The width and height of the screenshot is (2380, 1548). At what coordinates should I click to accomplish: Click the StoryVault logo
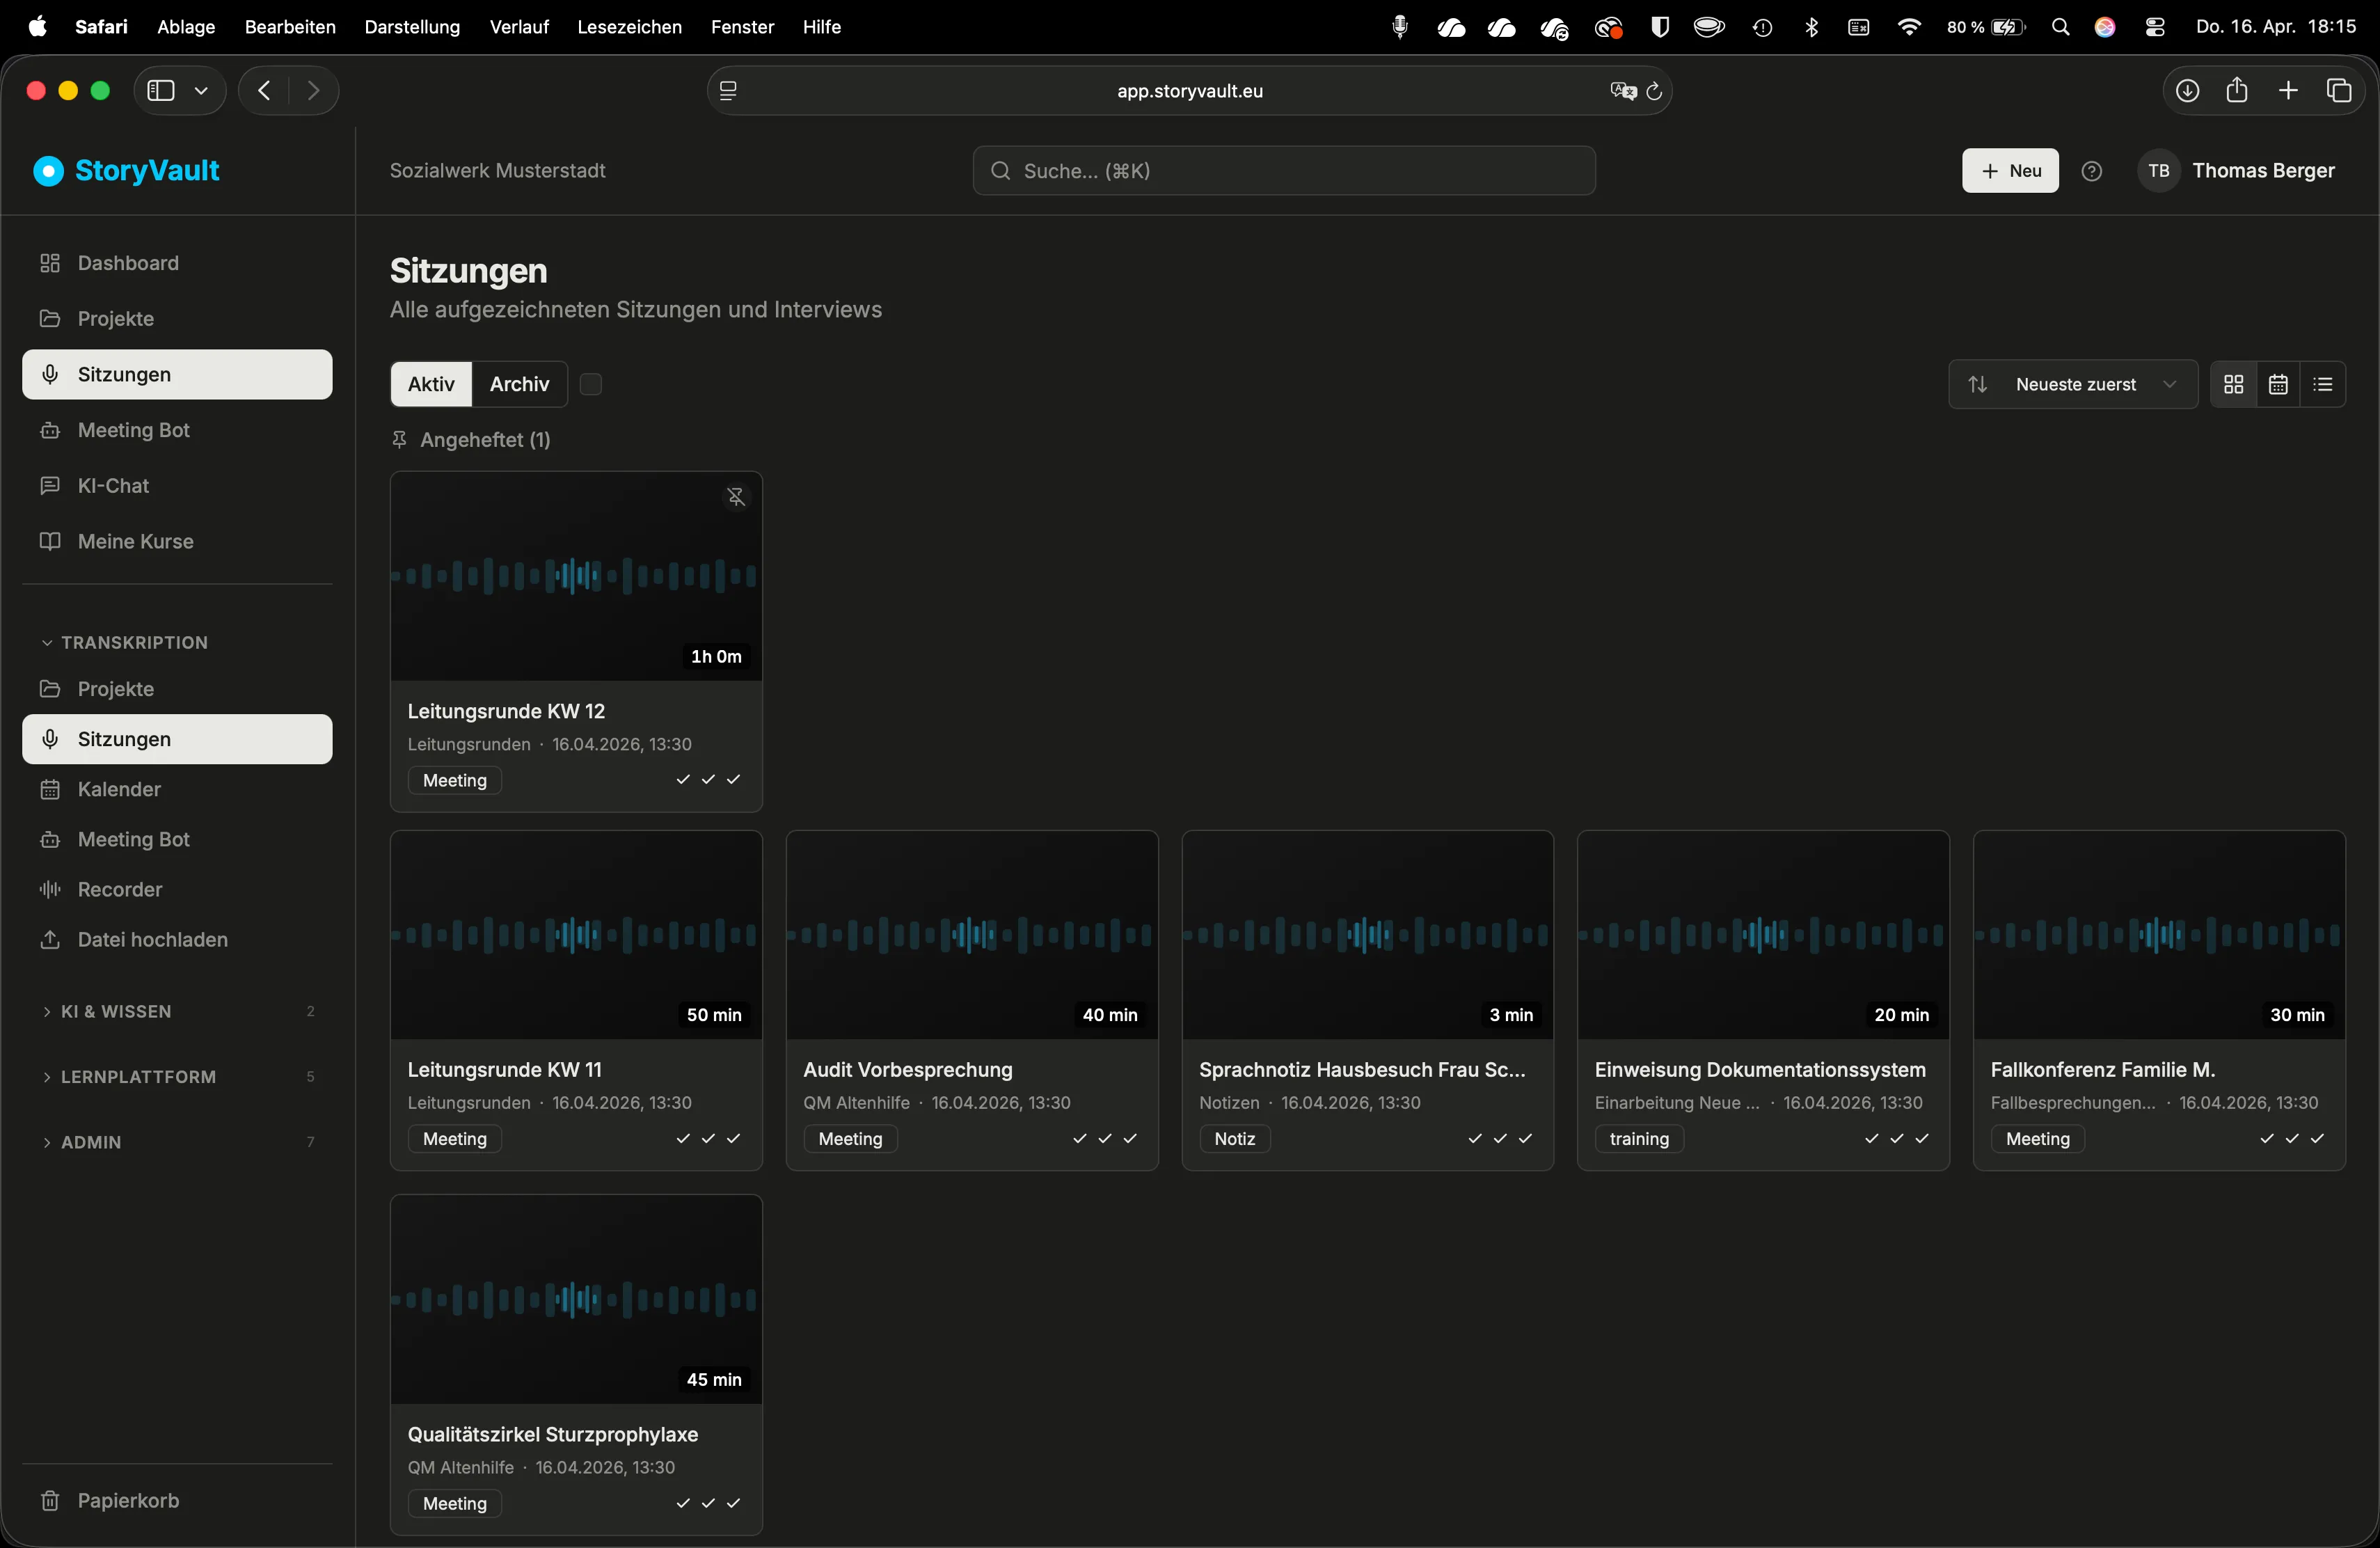tap(127, 171)
